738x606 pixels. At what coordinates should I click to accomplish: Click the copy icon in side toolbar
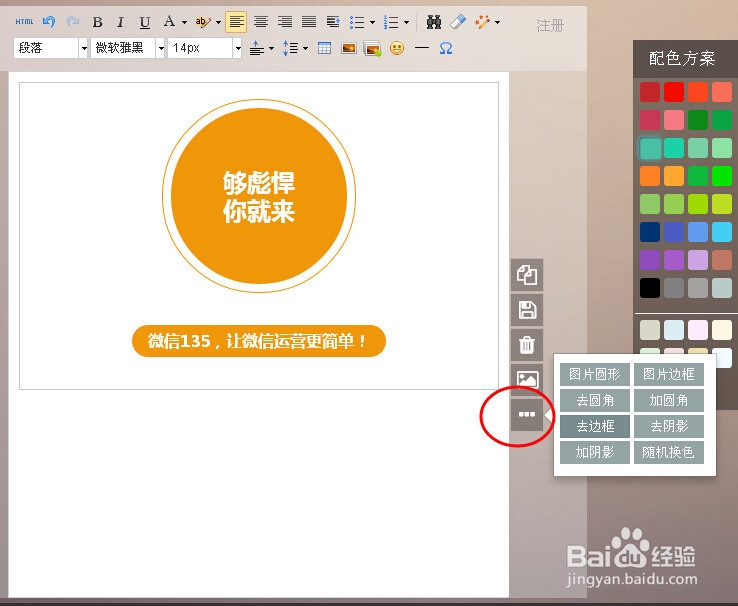(527, 275)
